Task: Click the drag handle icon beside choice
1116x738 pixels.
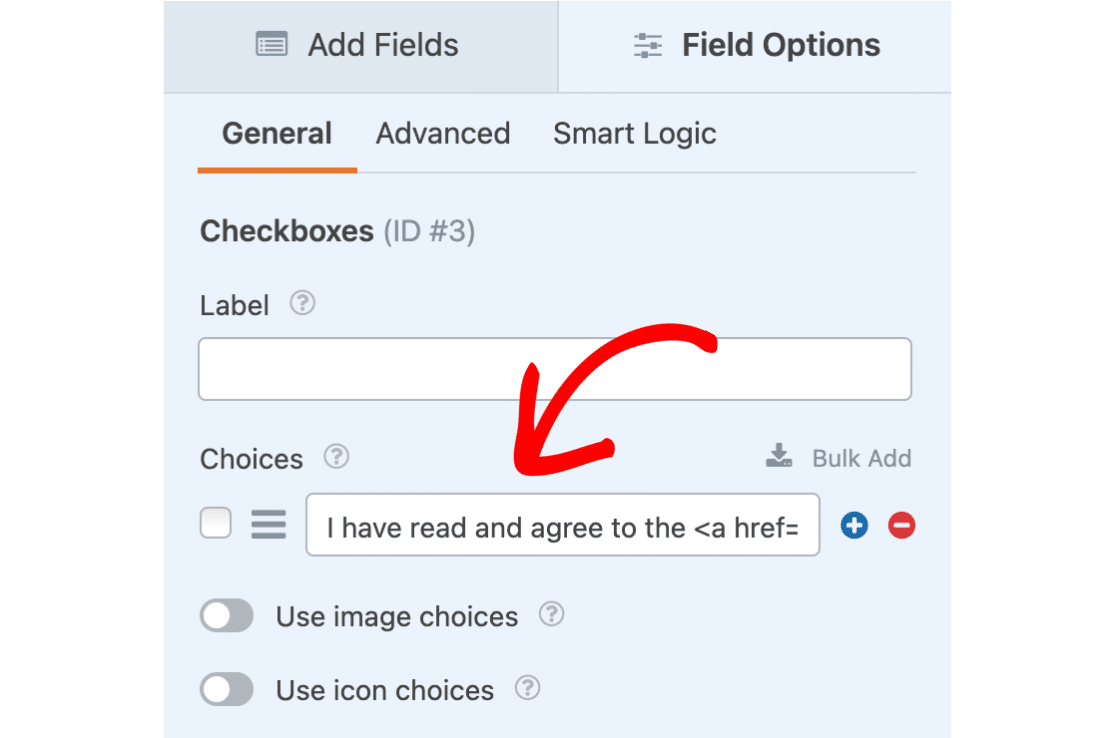Action: tap(268, 524)
